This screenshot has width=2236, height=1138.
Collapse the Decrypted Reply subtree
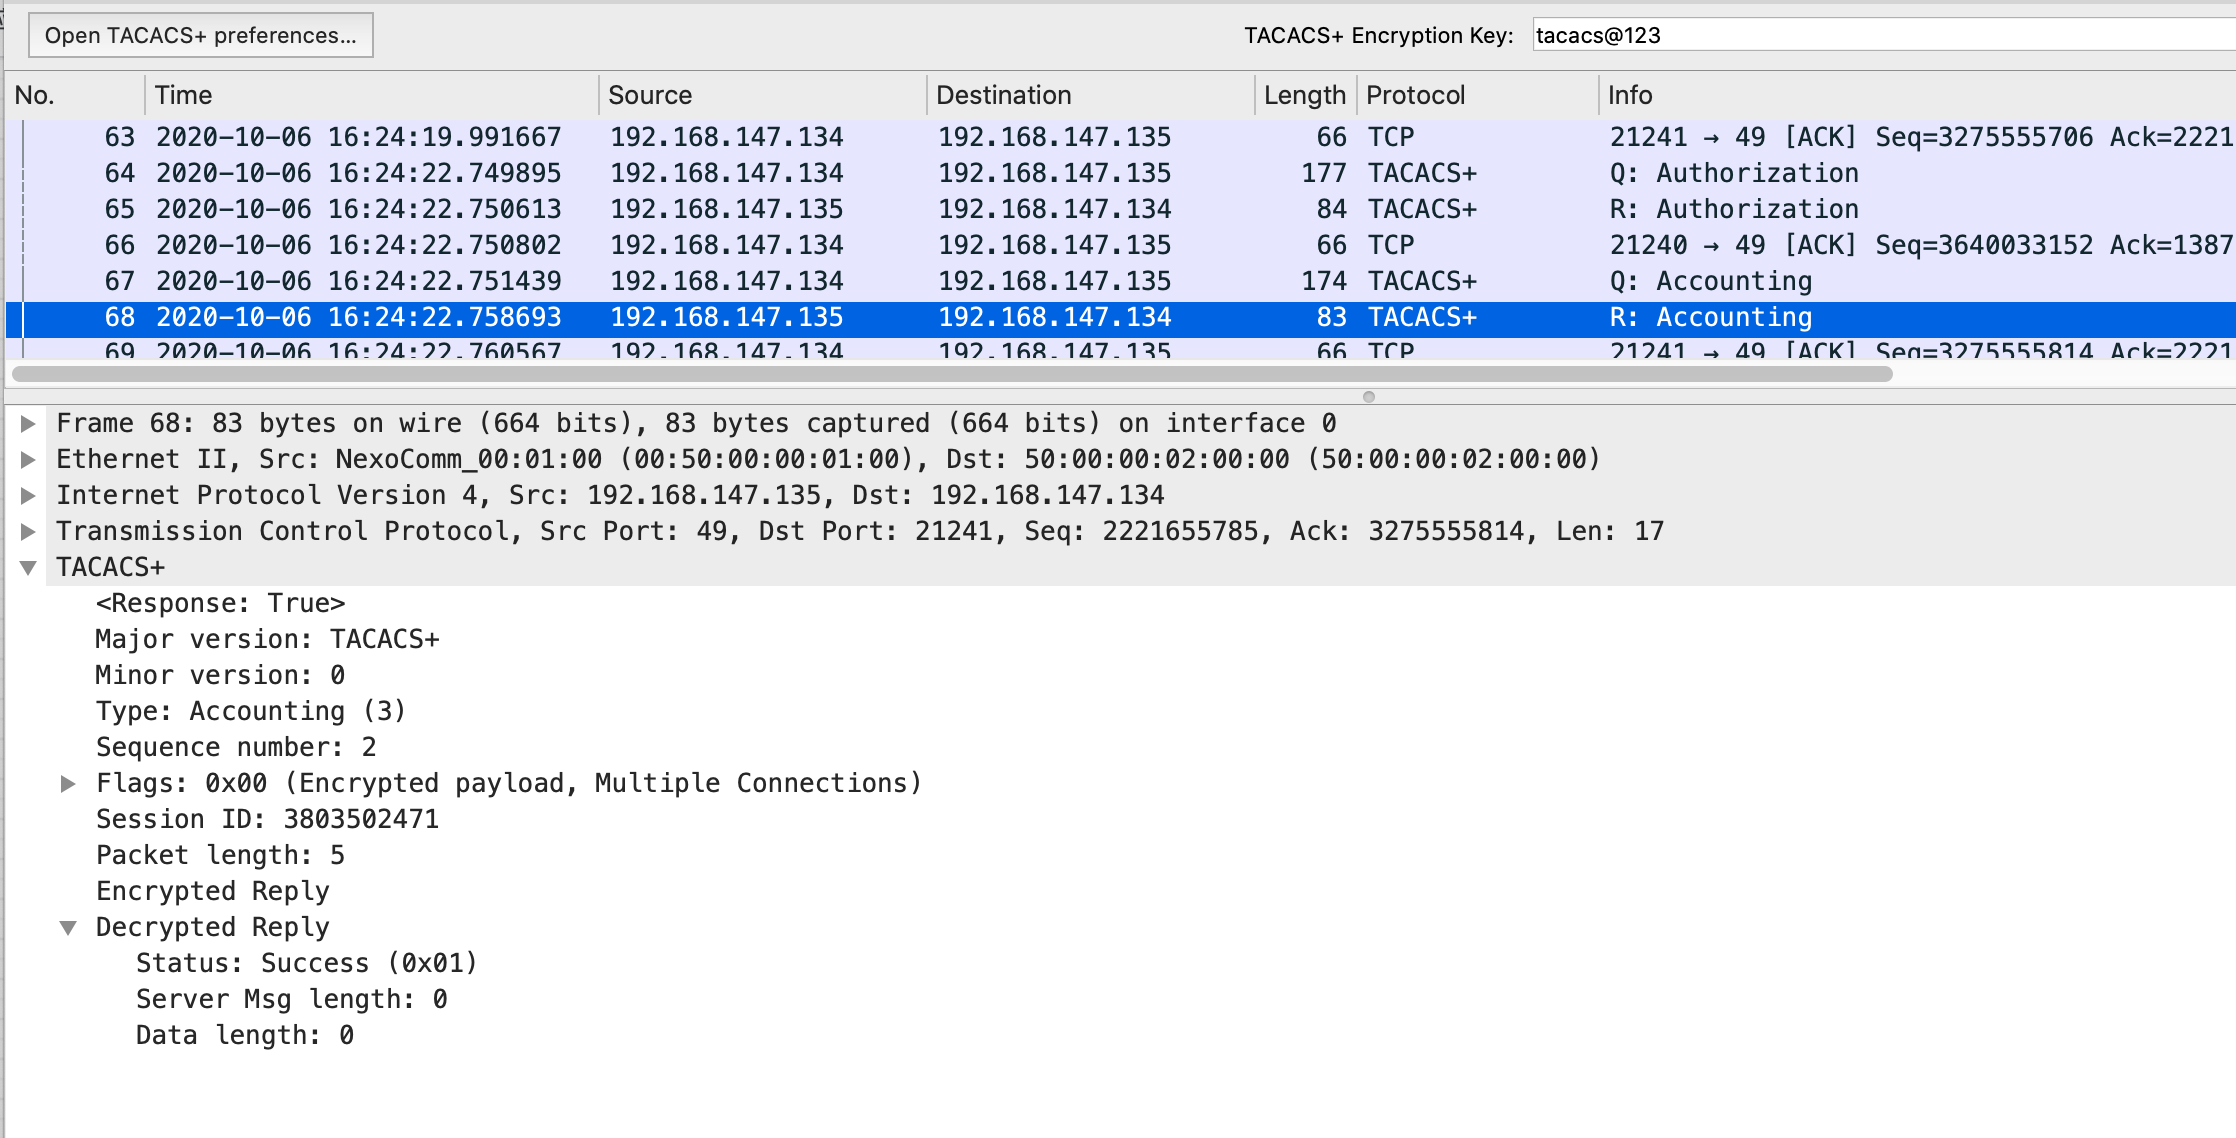click(x=68, y=928)
